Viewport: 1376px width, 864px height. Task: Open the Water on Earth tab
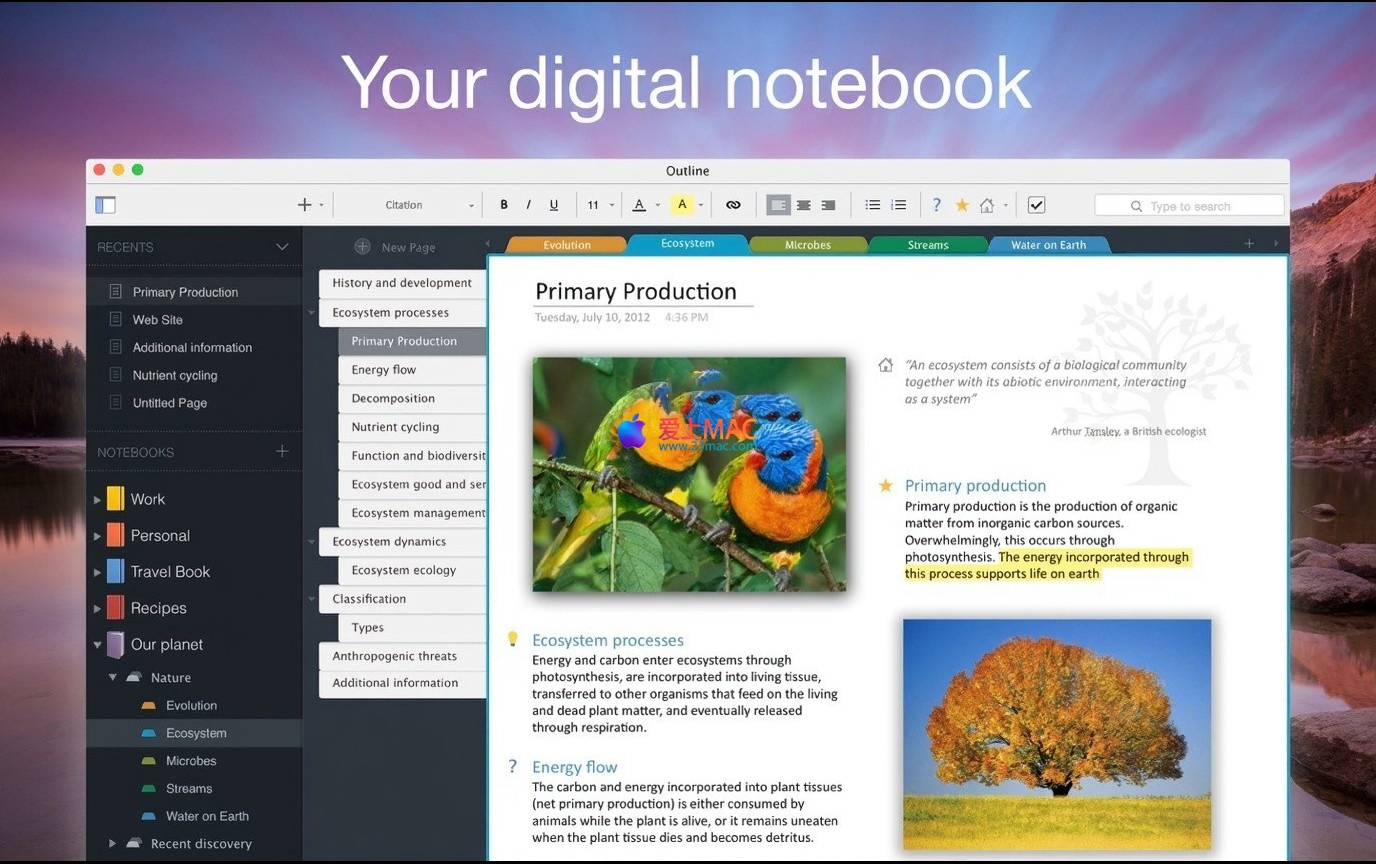point(1047,245)
